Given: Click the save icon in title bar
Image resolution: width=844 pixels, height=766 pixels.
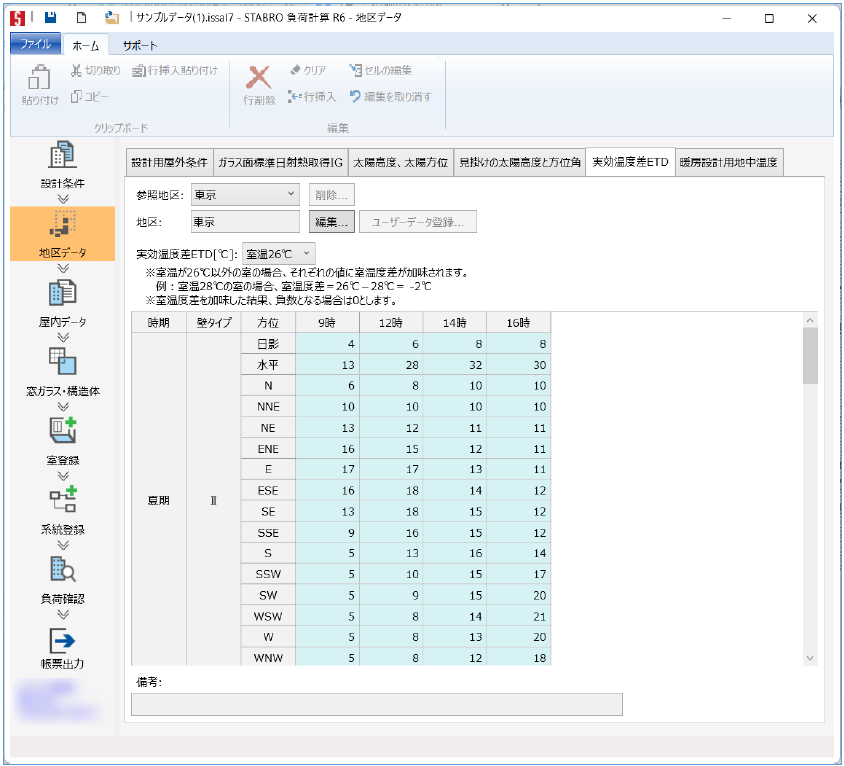Looking at the screenshot, I should coord(49,18).
